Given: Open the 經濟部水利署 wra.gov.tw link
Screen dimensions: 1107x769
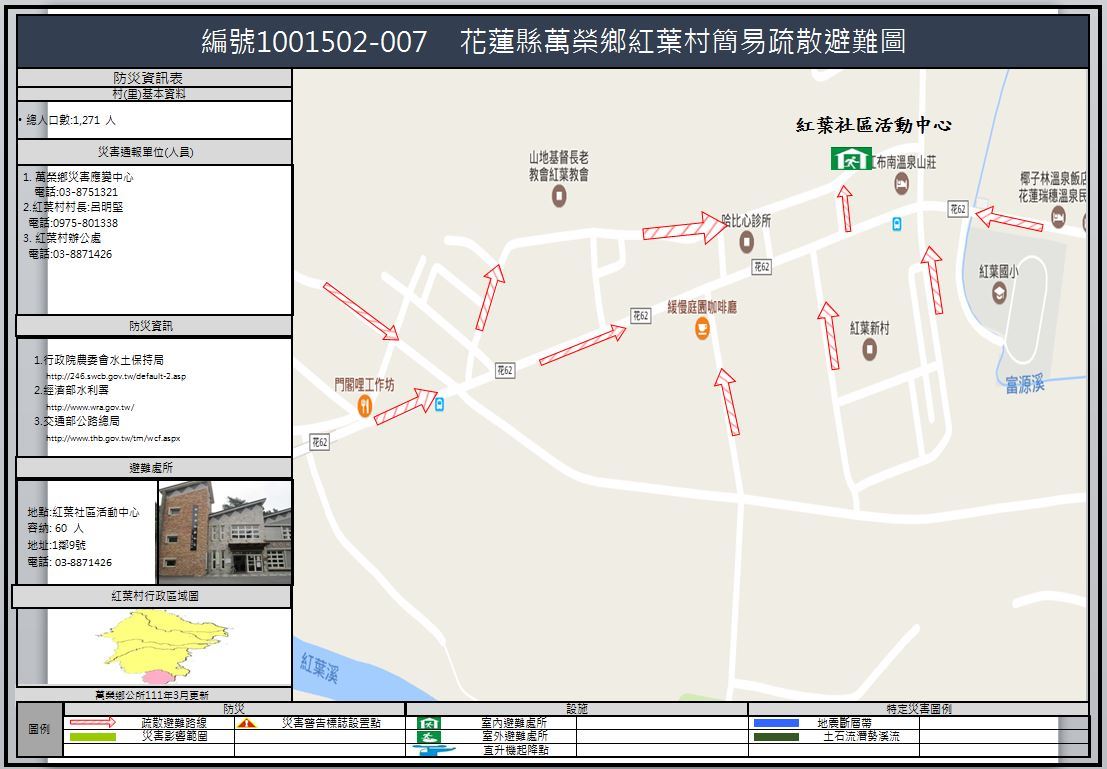Looking at the screenshot, I should tap(90, 408).
